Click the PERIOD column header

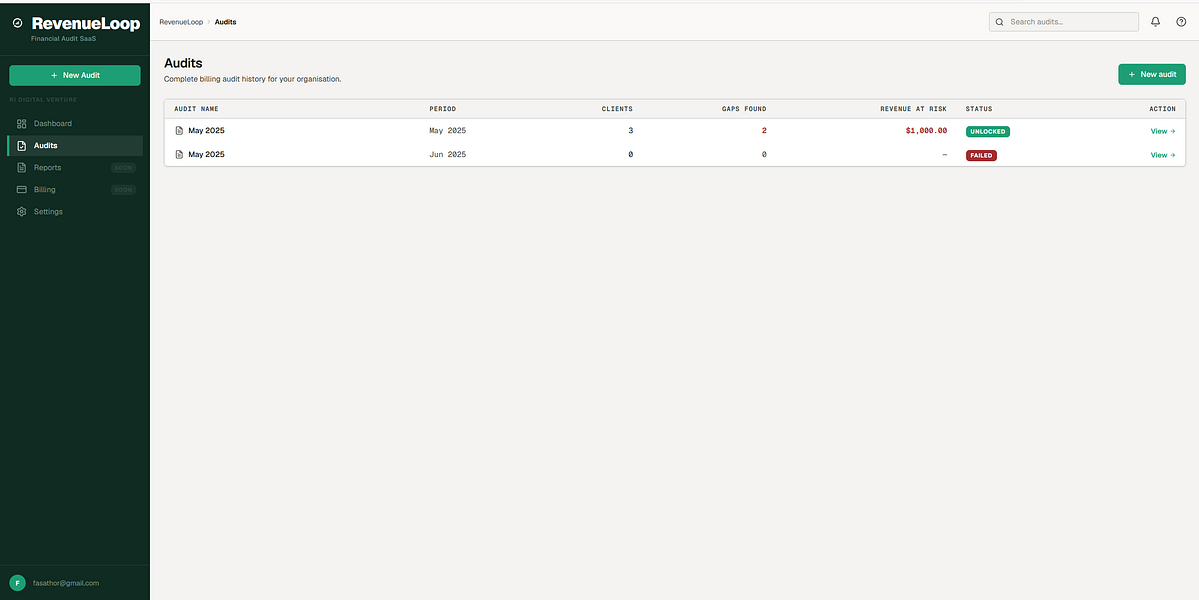443,109
